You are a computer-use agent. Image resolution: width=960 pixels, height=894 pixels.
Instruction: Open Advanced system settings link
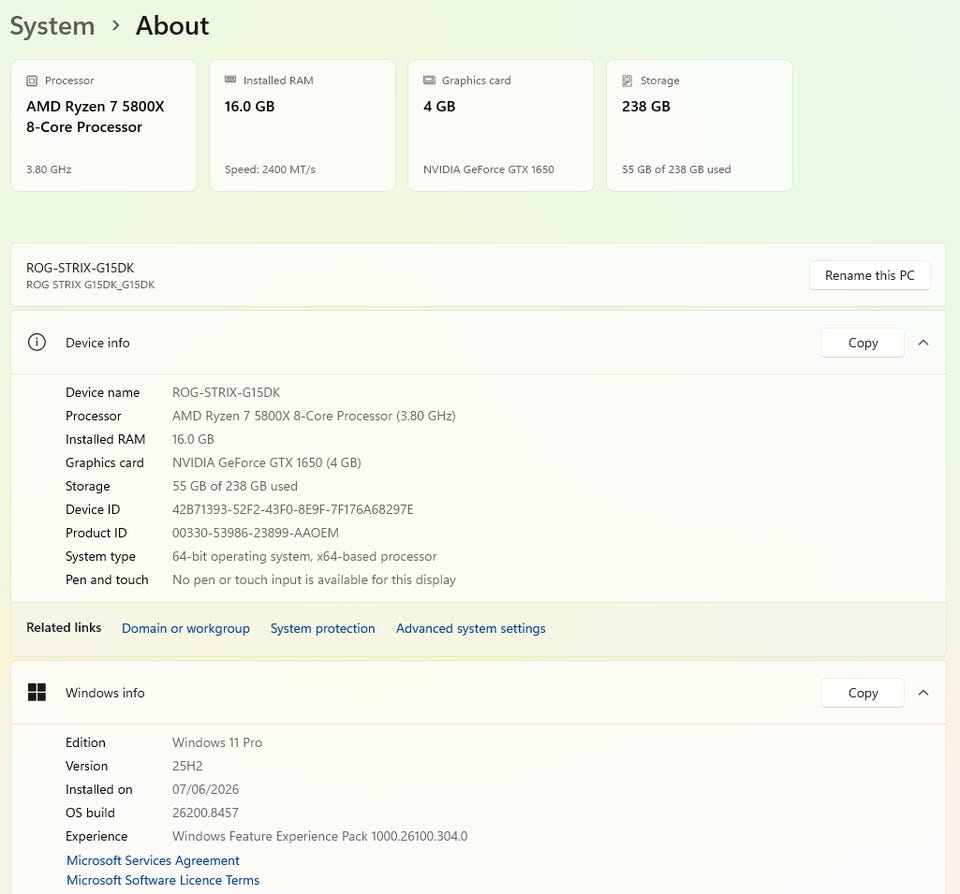point(470,628)
